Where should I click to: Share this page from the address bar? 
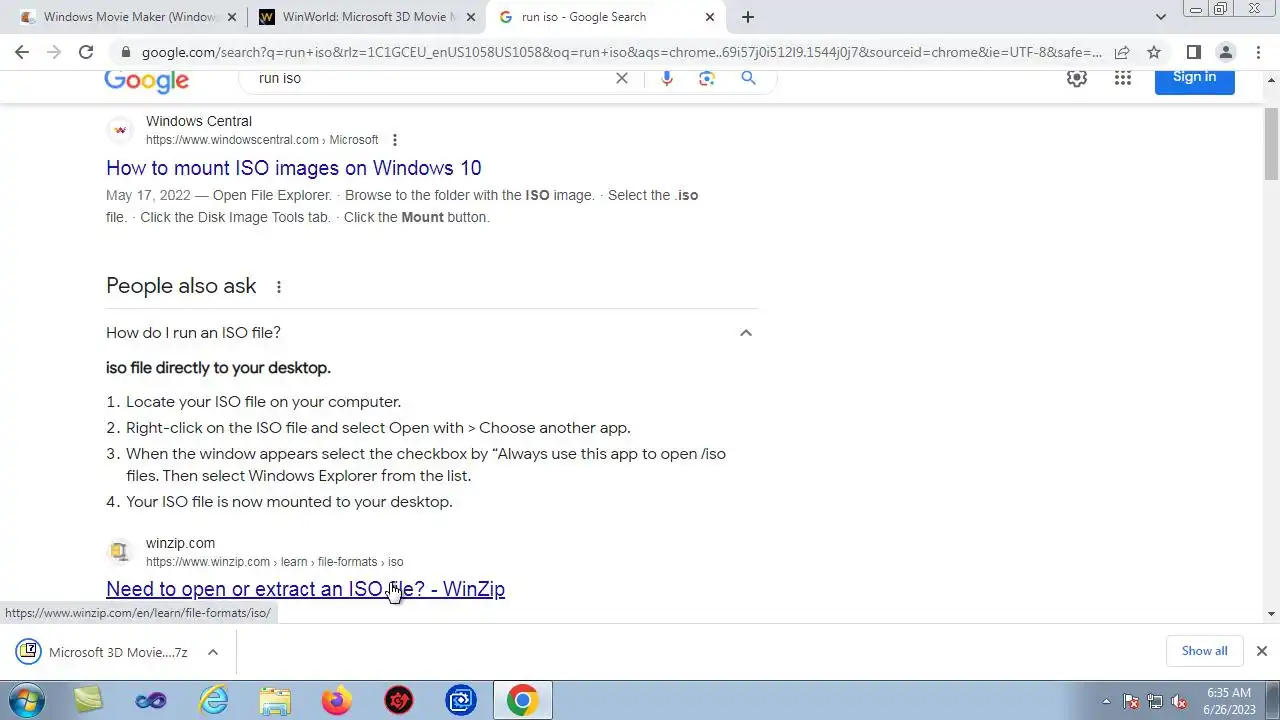pos(1122,52)
